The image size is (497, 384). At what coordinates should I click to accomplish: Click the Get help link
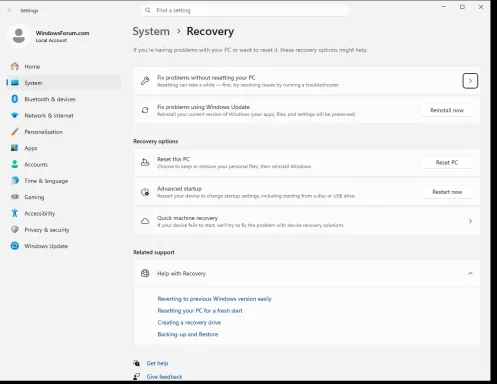tap(157, 363)
